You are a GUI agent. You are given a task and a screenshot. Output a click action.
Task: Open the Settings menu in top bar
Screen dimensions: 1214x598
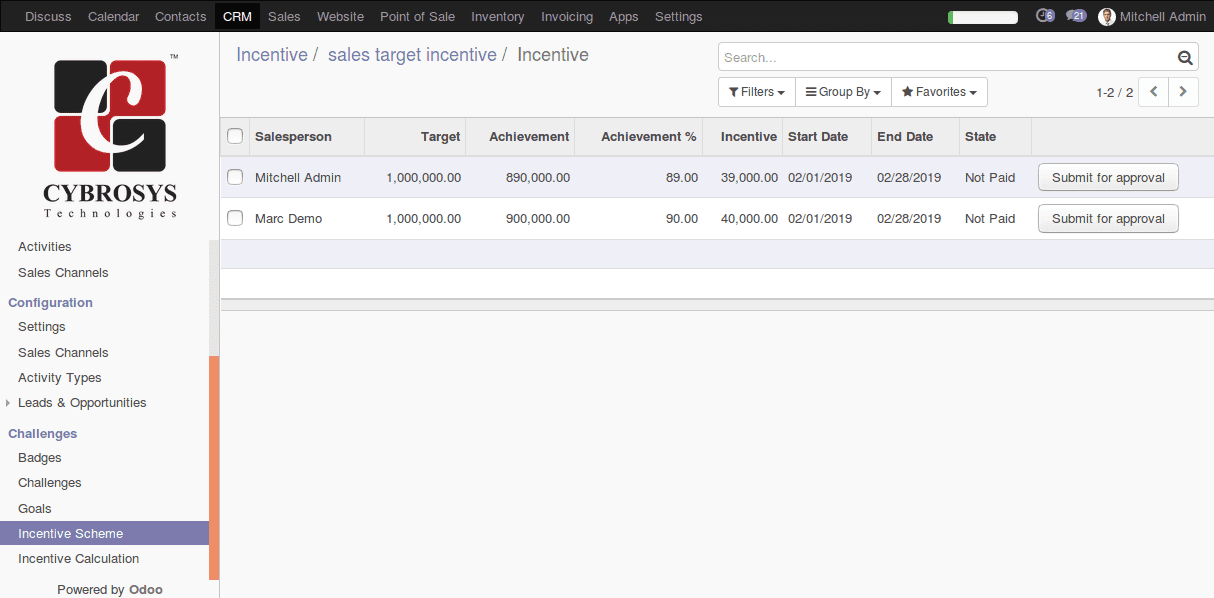[678, 16]
